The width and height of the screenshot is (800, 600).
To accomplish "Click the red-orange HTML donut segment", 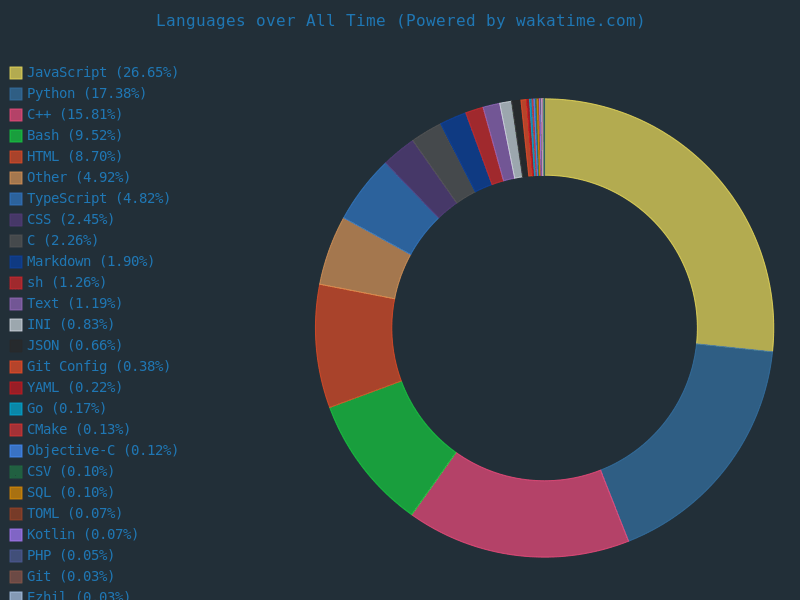I will point(355,343).
